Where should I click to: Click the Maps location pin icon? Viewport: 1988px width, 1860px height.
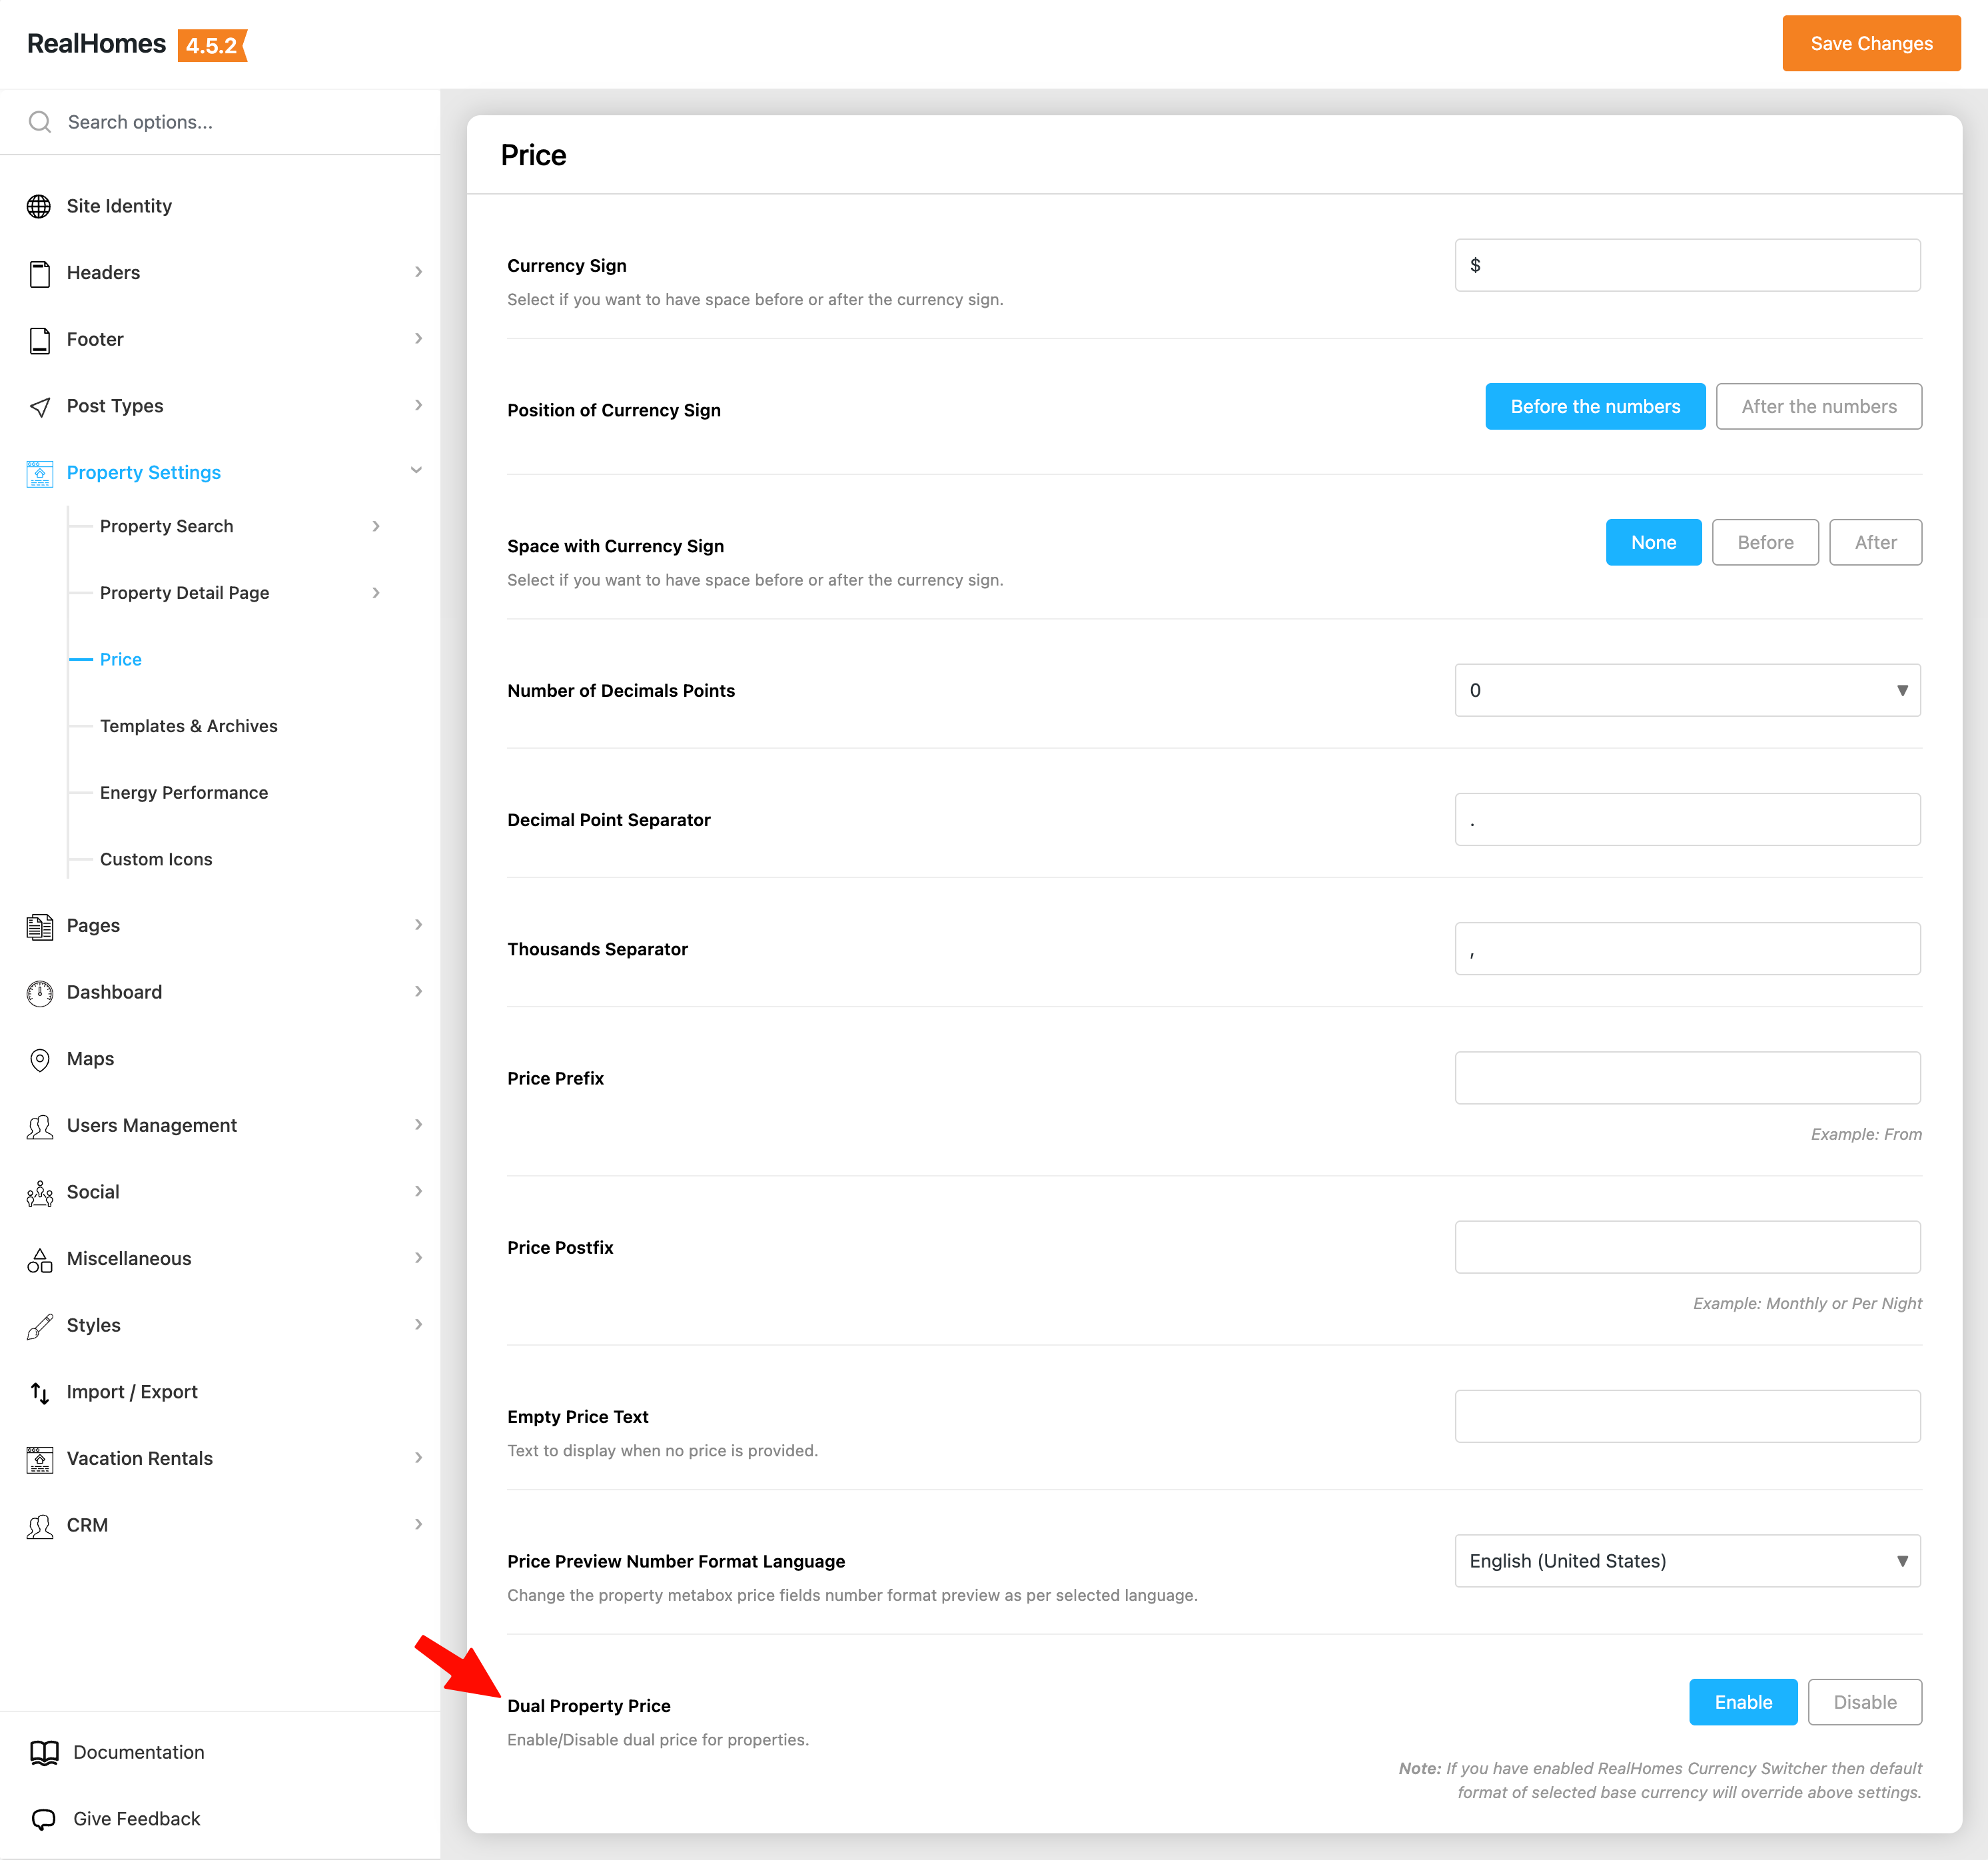pyautogui.click(x=39, y=1059)
